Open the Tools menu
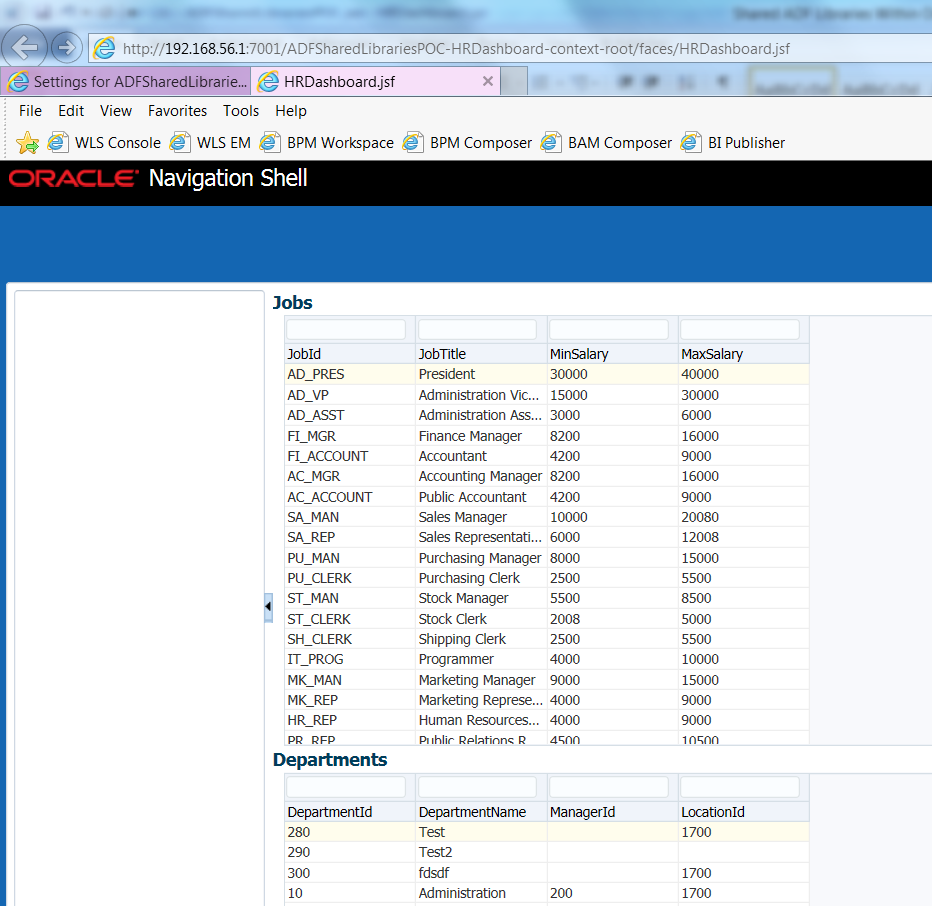This screenshot has height=906, width=932. click(x=240, y=111)
